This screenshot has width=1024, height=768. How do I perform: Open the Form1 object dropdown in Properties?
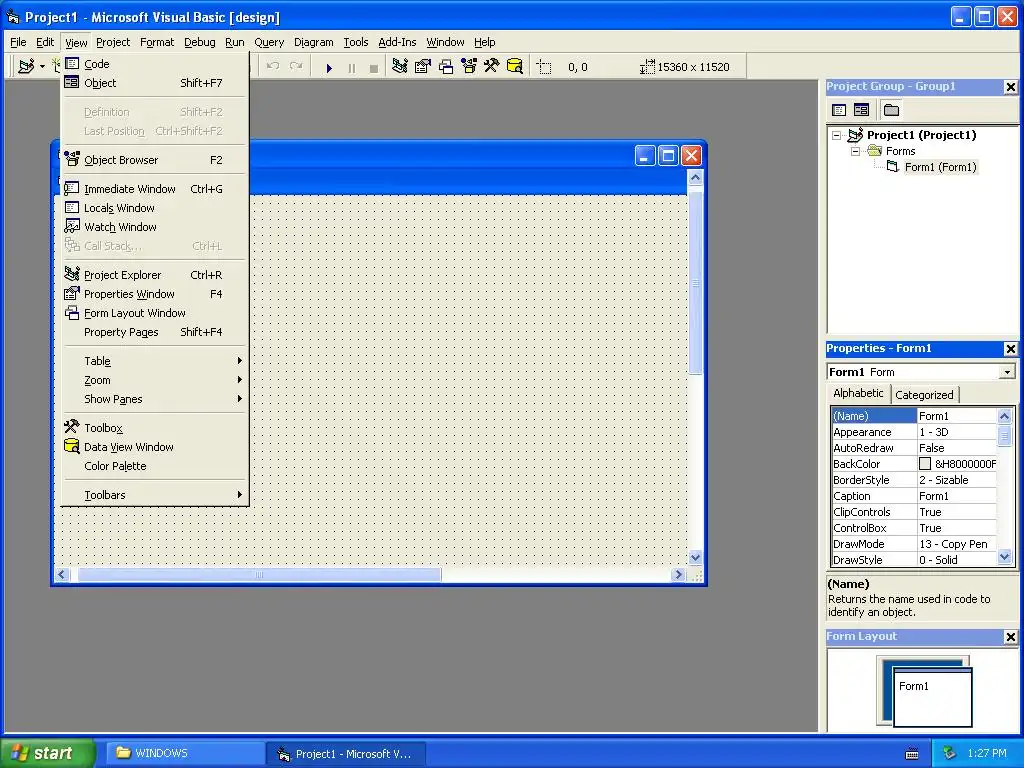click(1007, 372)
